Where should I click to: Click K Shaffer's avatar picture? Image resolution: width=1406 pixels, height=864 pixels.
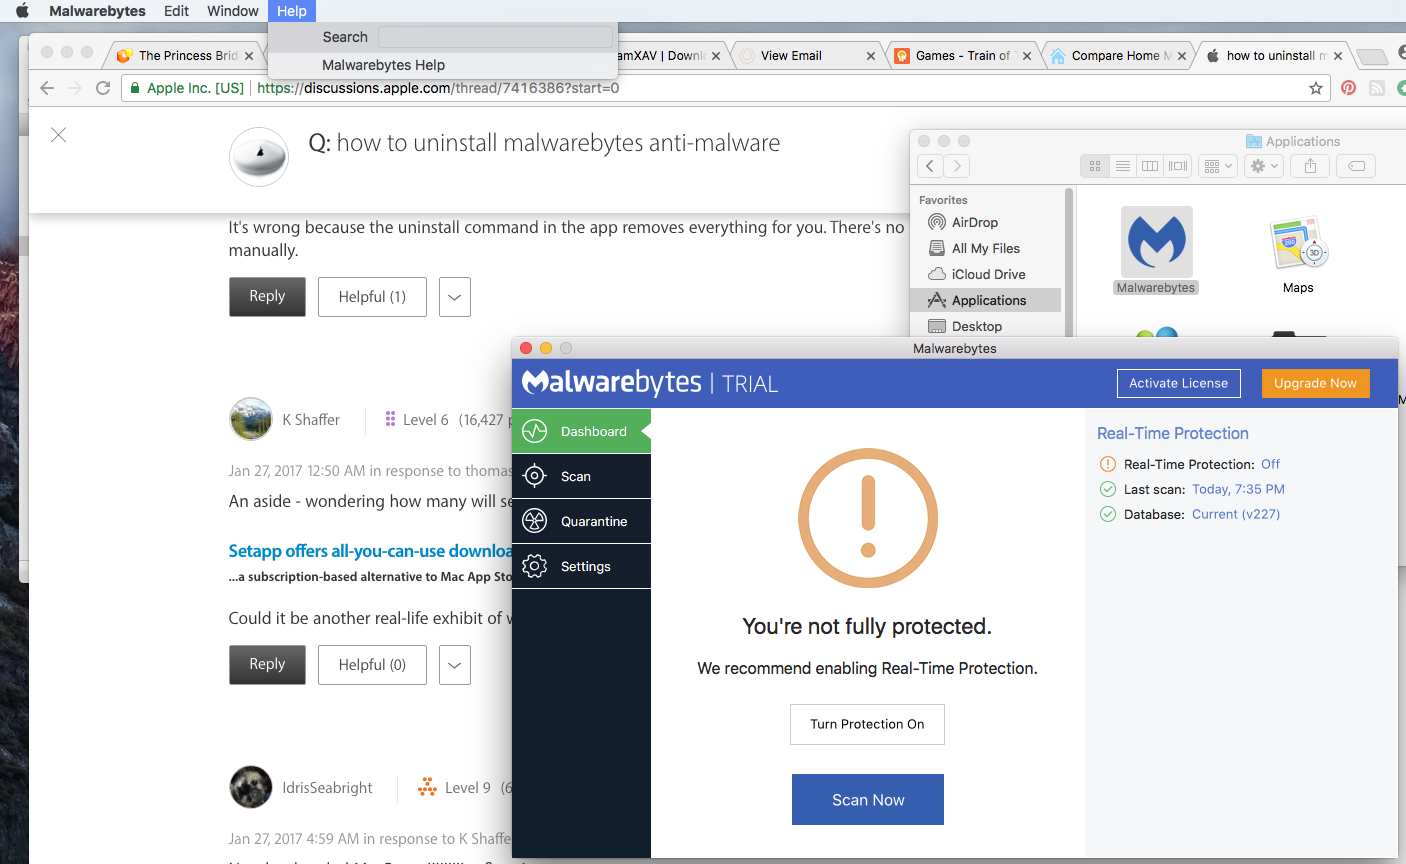pos(251,419)
